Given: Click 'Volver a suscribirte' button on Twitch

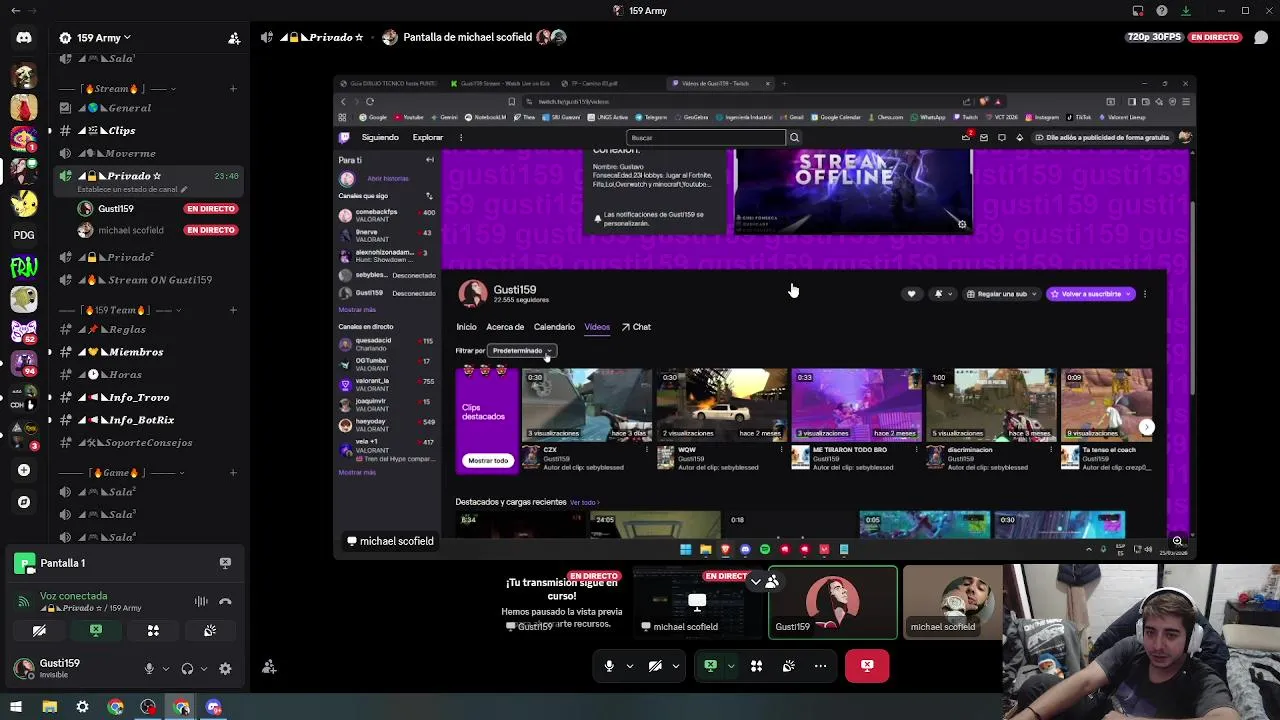Looking at the screenshot, I should pyautogui.click(x=1090, y=294).
